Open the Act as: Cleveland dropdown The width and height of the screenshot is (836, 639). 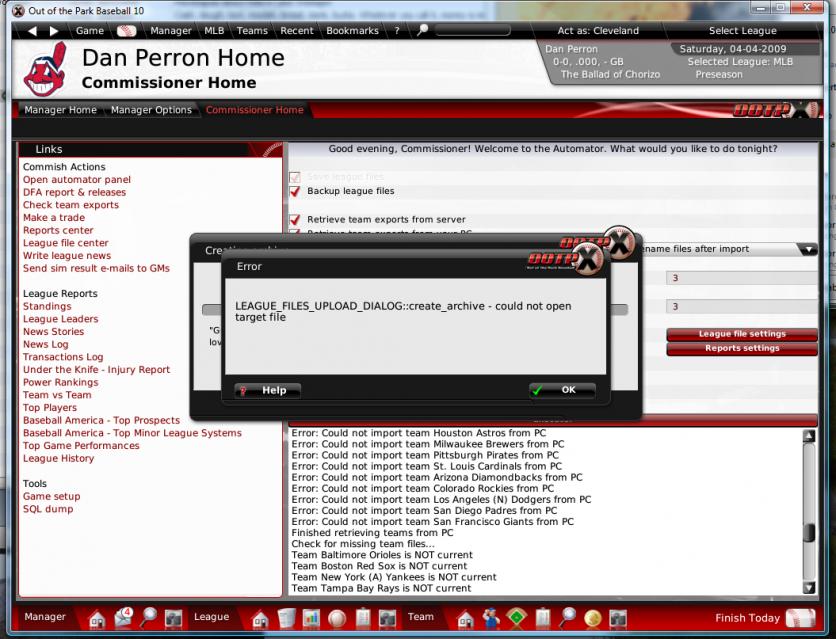point(598,31)
